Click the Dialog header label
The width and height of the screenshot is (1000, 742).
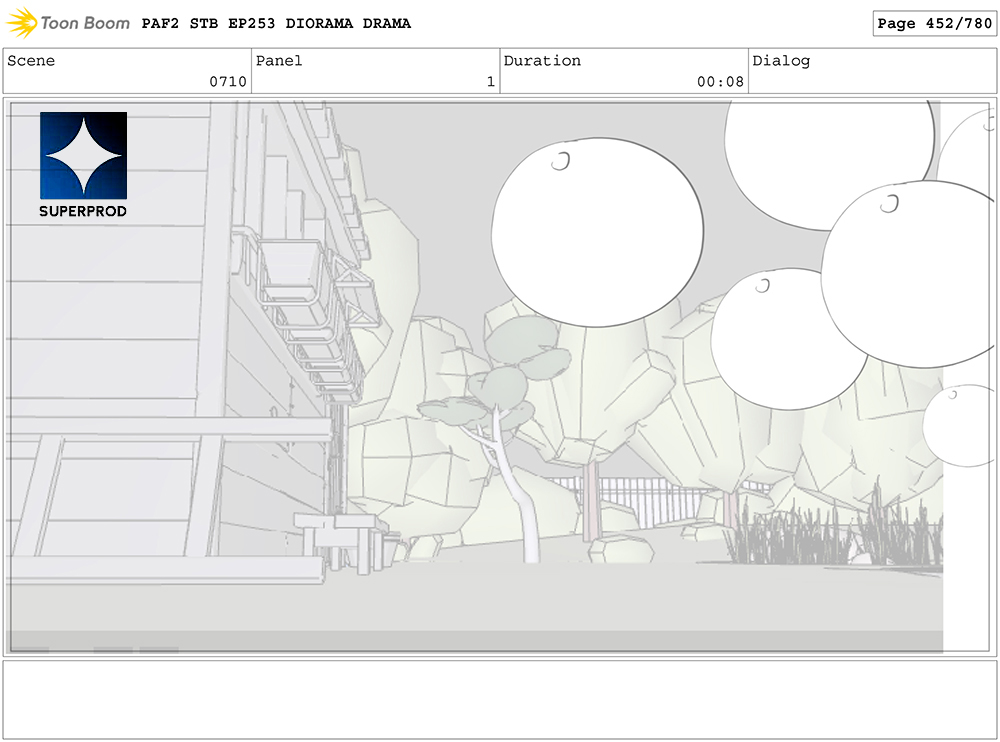tap(781, 61)
